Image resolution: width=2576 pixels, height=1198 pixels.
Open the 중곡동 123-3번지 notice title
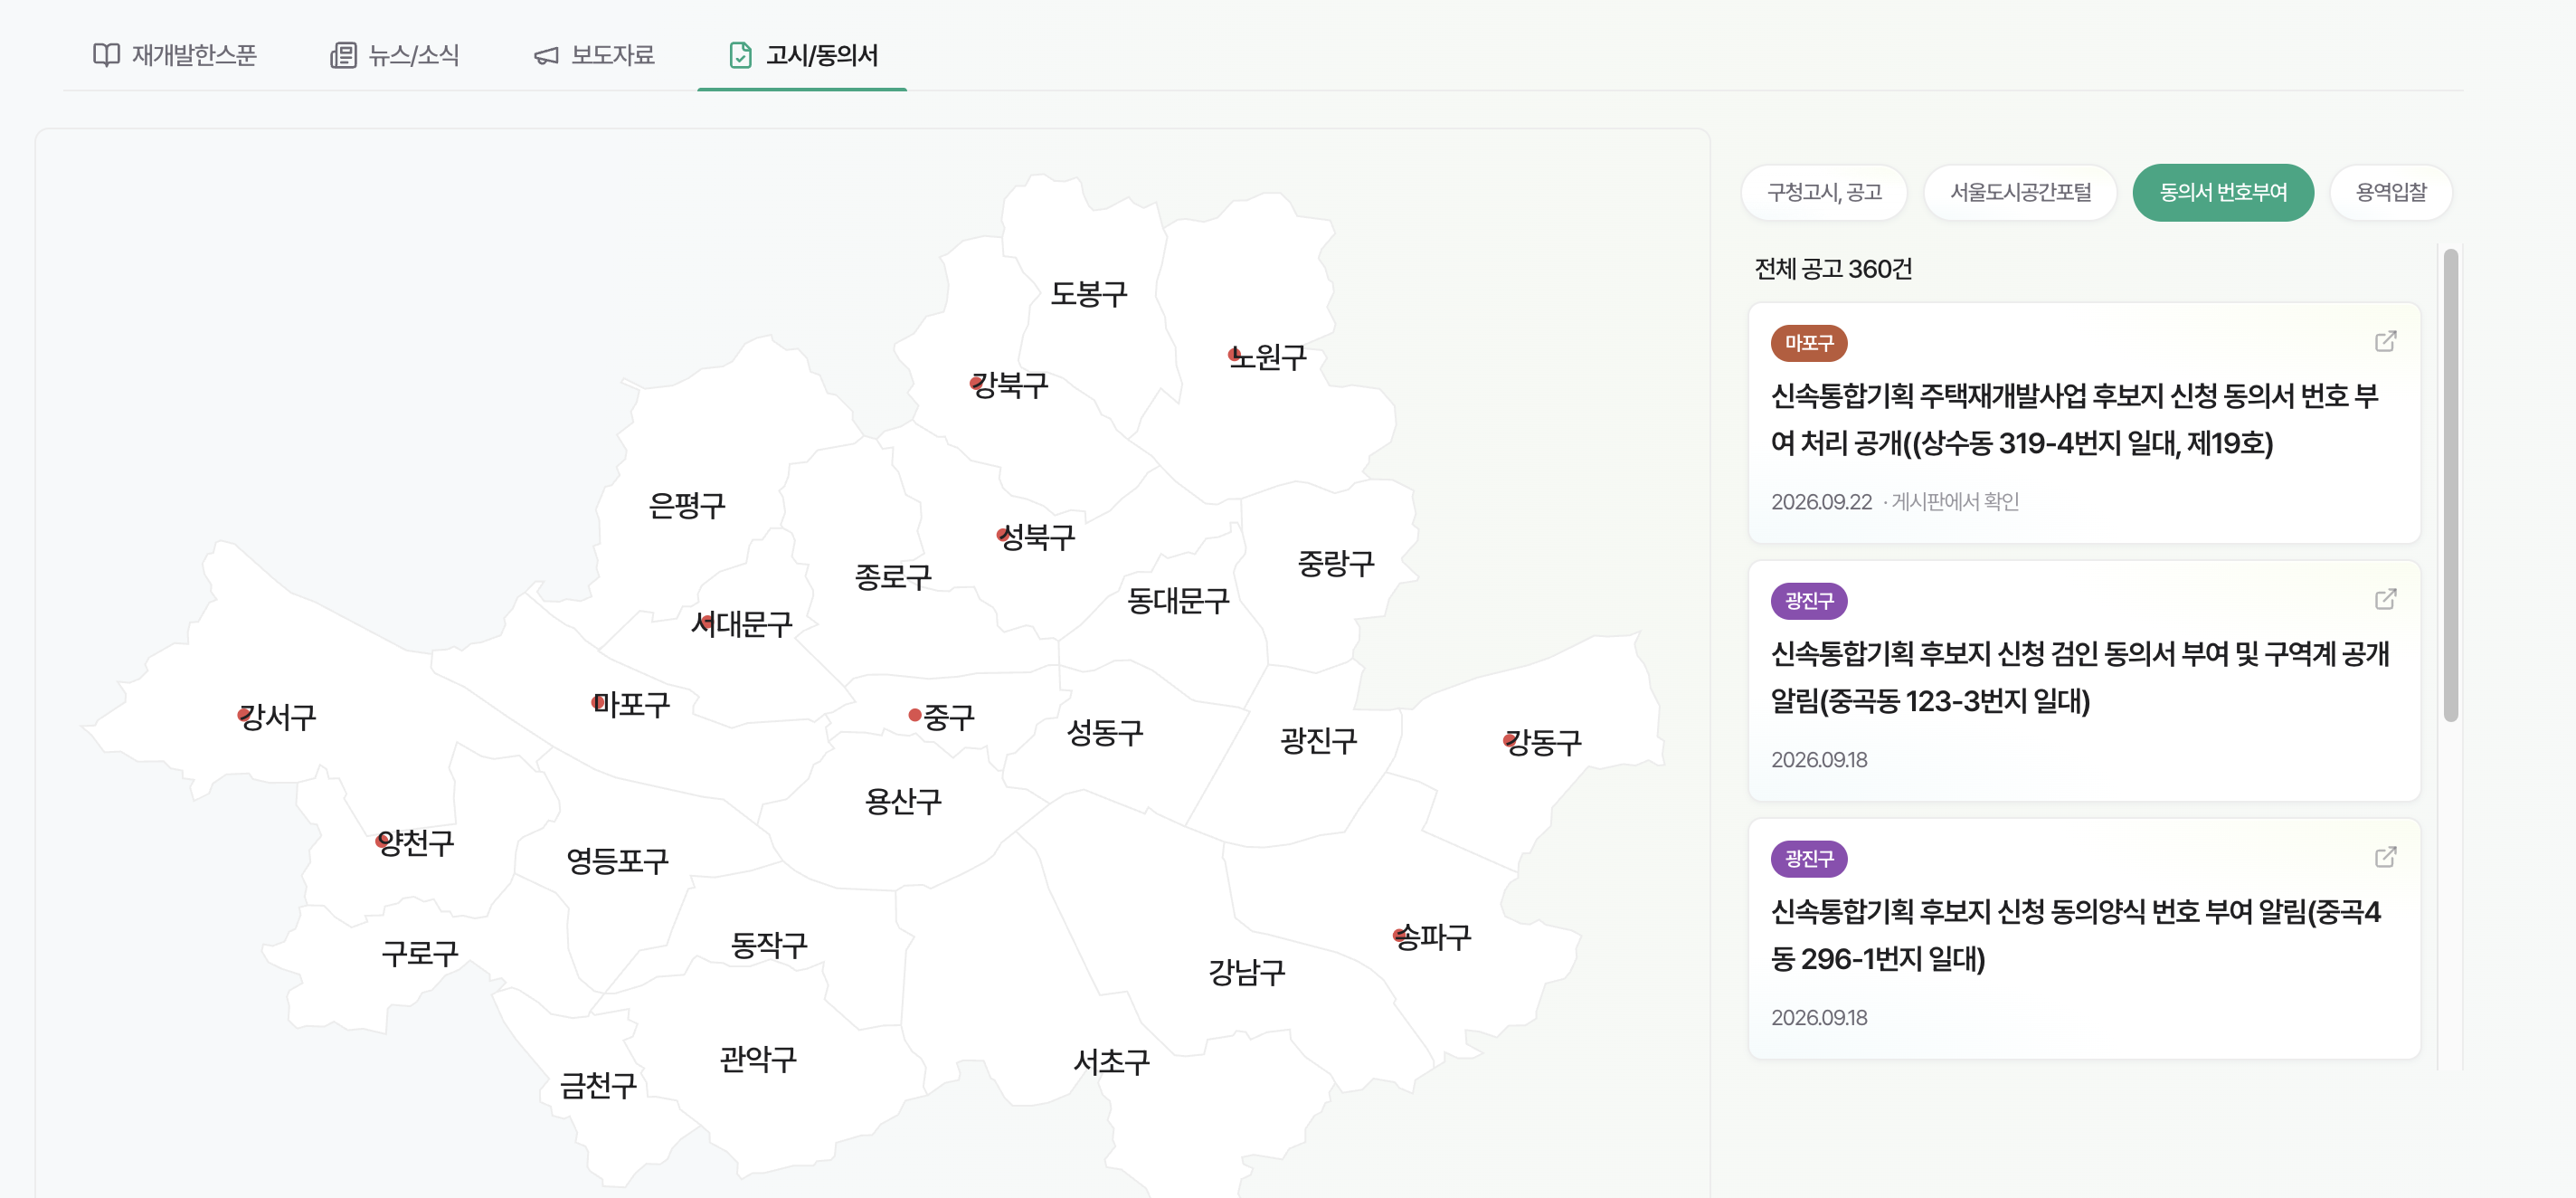(2080, 677)
